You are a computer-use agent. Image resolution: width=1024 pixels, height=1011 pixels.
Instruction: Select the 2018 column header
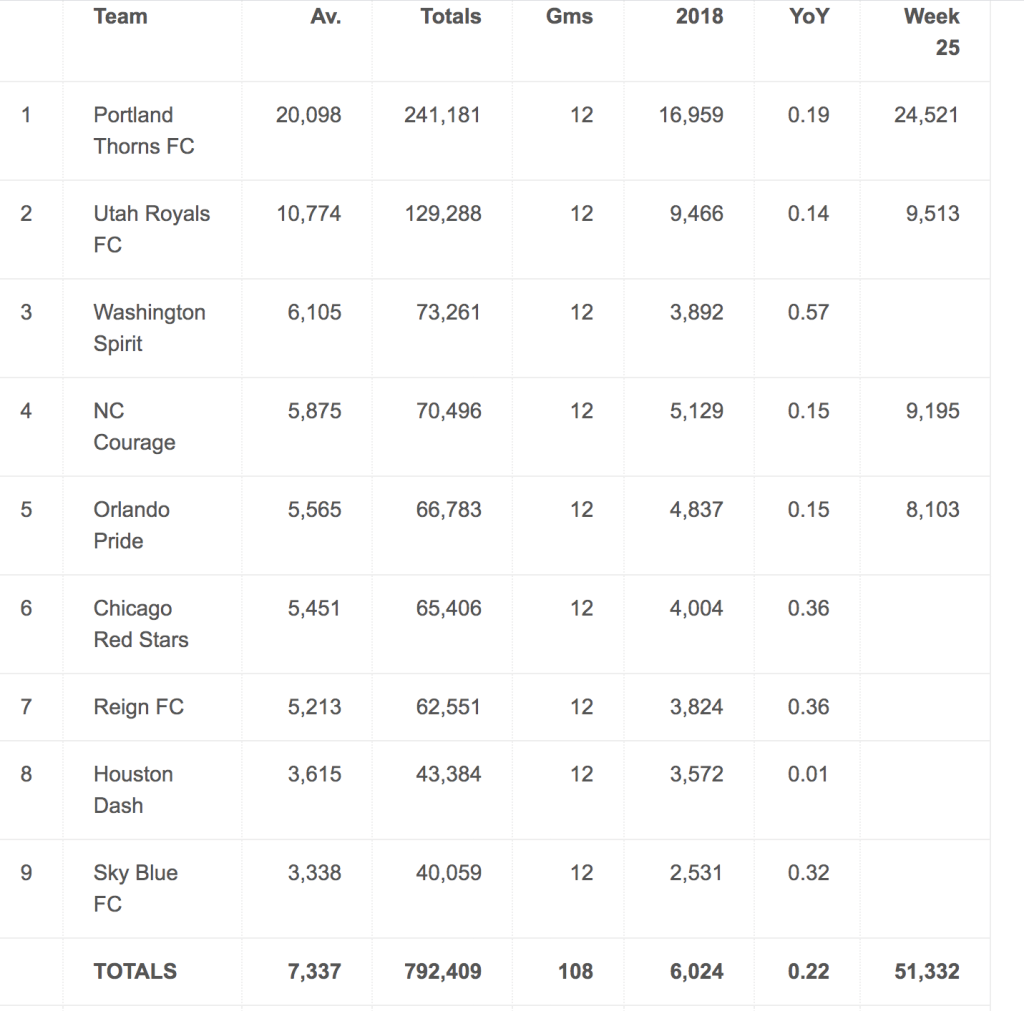(x=699, y=17)
